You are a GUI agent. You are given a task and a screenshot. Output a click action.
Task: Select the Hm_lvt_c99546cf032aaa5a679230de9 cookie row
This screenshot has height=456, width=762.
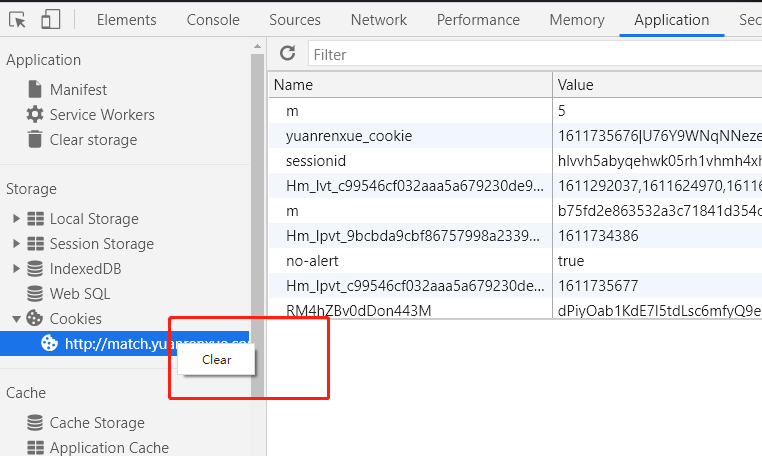(x=515, y=186)
